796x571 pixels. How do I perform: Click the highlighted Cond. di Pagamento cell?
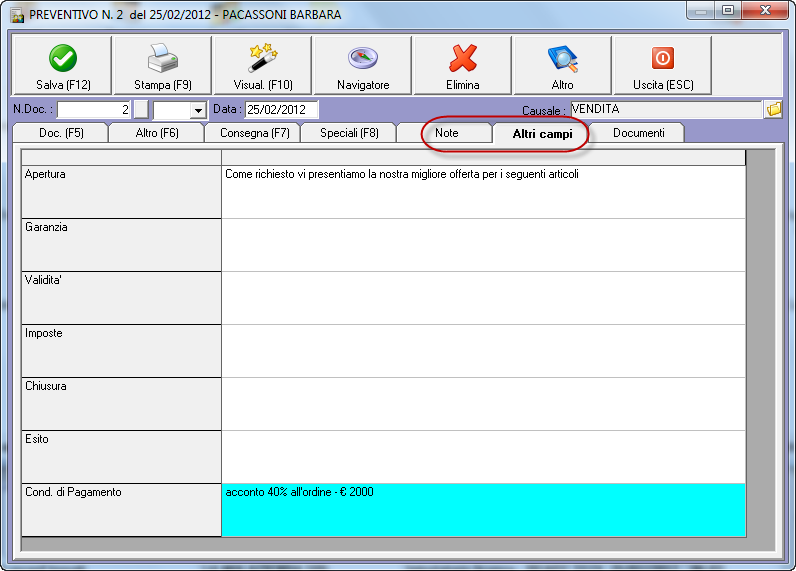(x=484, y=510)
